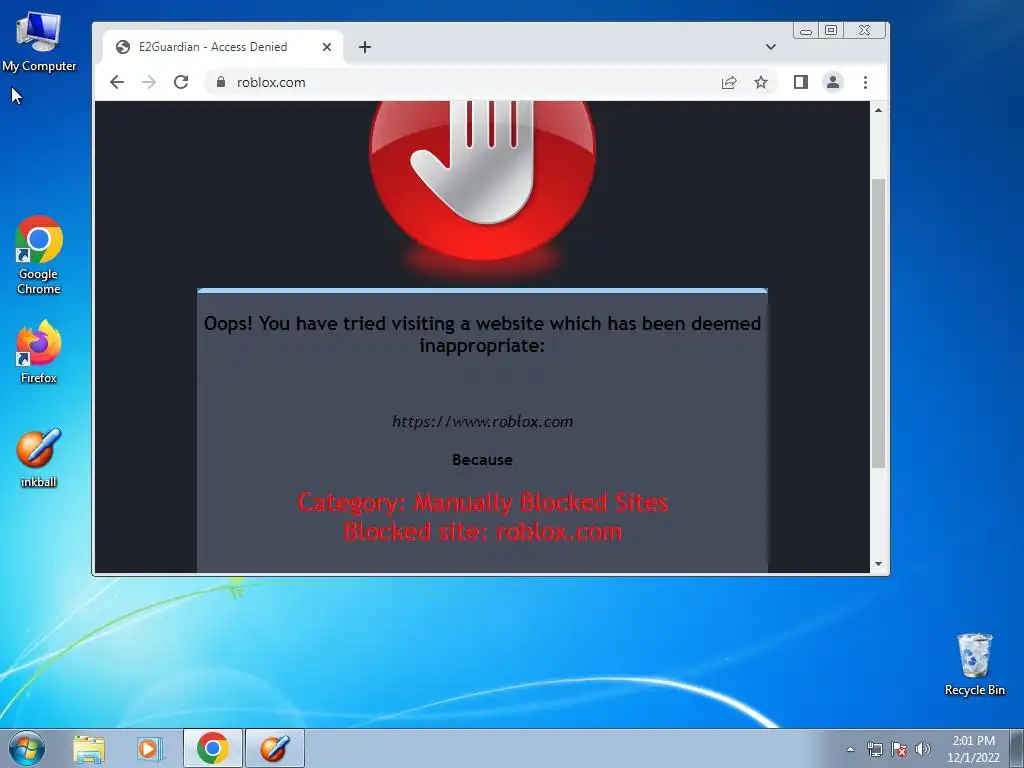Restore down the Chrome window
1024x768 pixels.
point(831,31)
